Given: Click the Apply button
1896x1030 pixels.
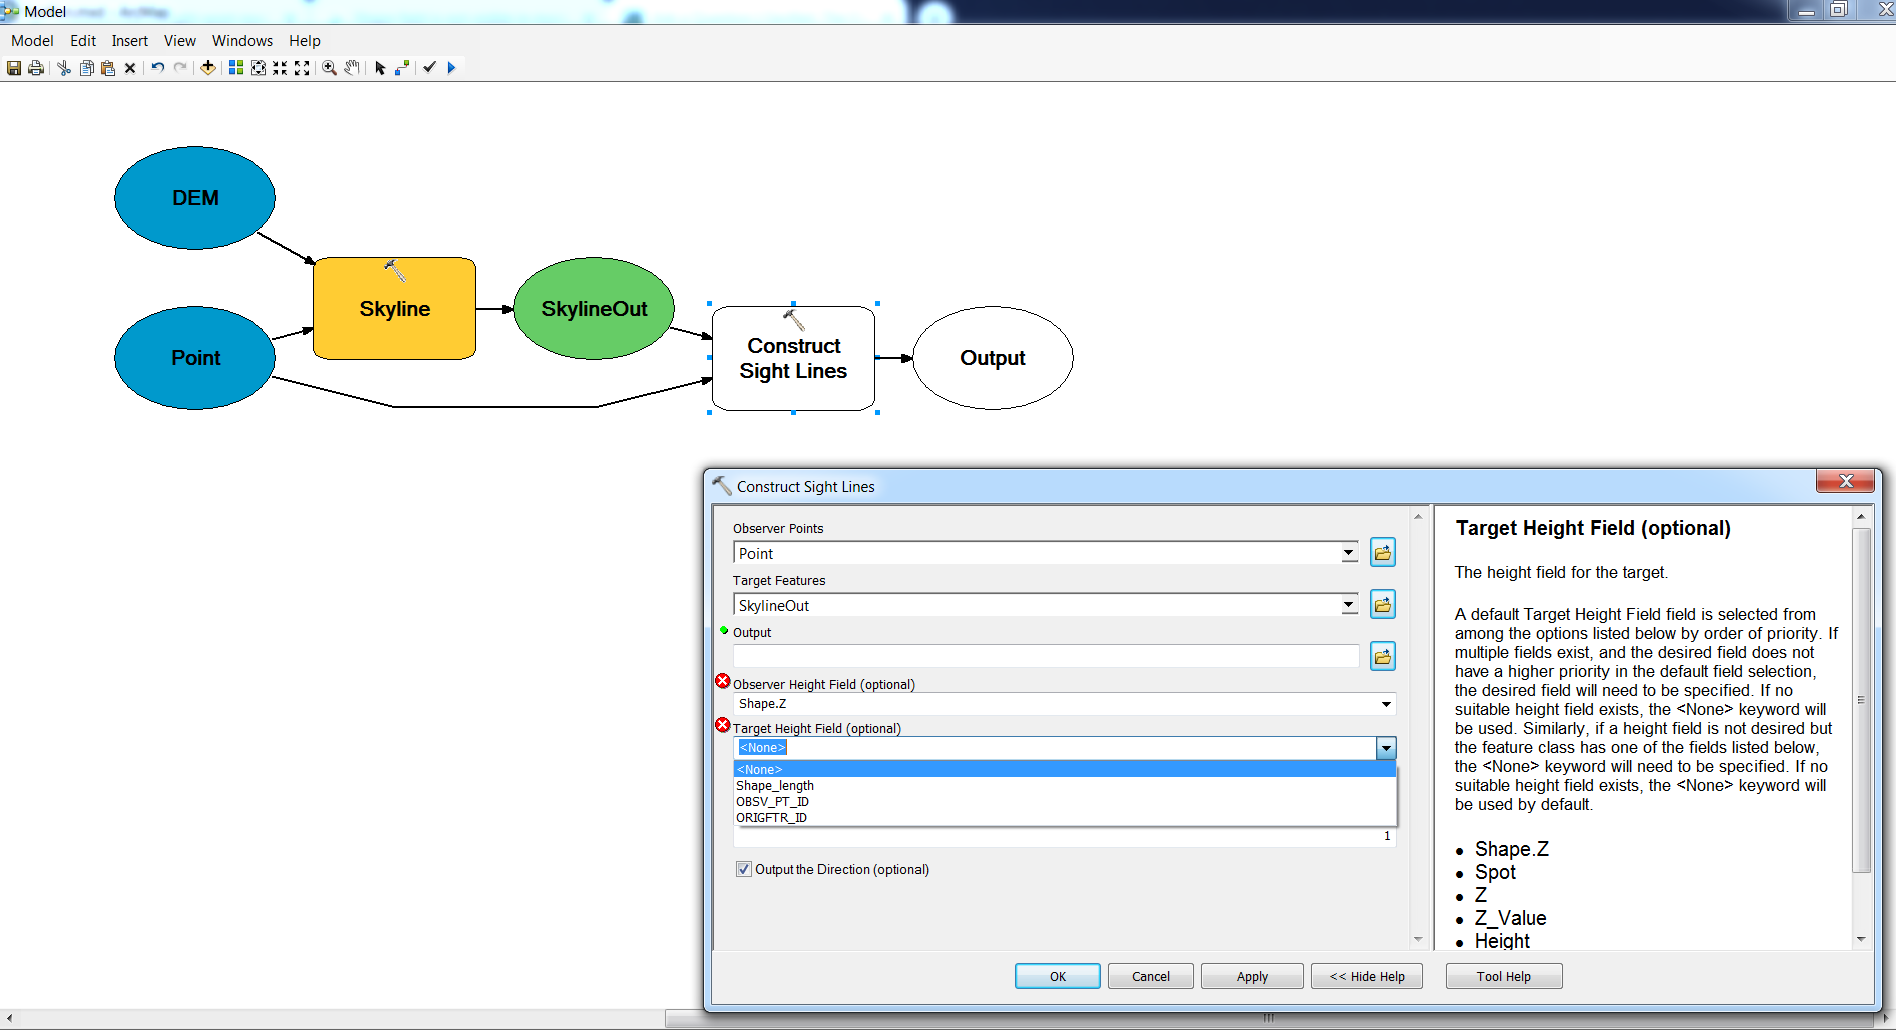Looking at the screenshot, I should (1252, 976).
